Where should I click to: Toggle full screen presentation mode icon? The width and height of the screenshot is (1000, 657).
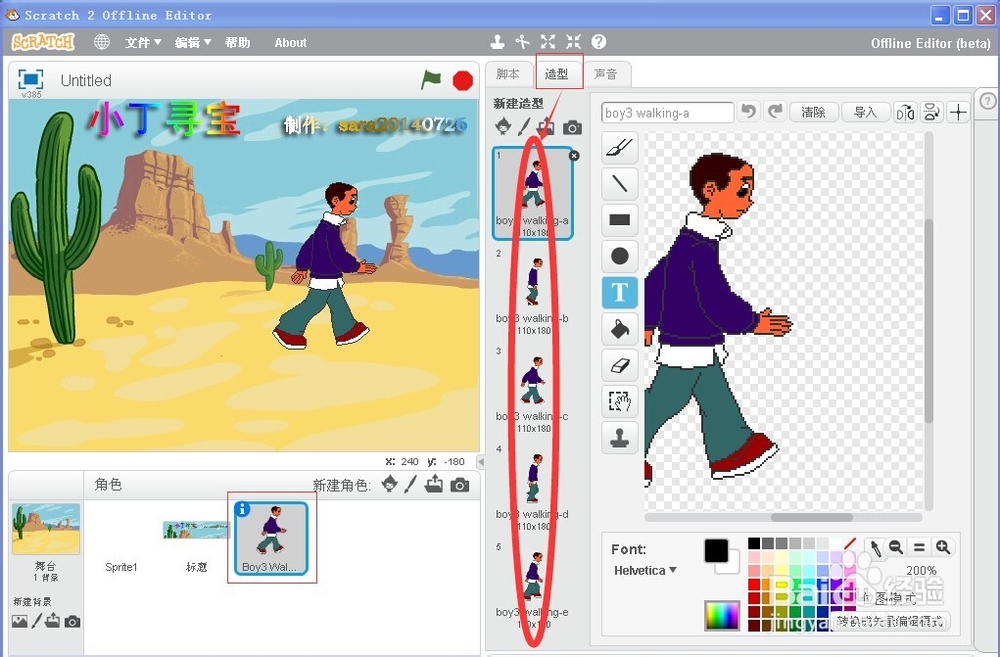pyautogui.click(x=31, y=79)
